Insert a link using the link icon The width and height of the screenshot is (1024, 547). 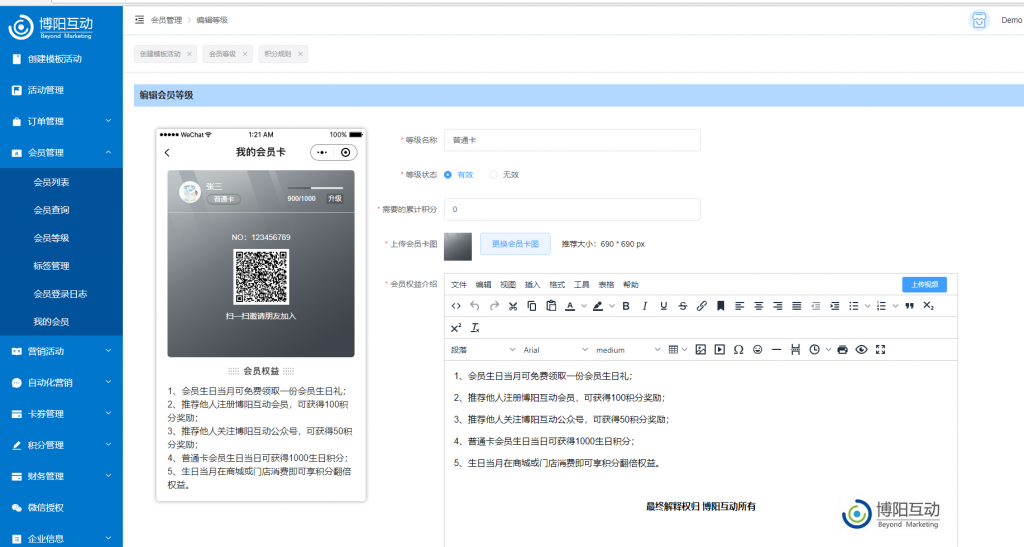click(x=701, y=306)
